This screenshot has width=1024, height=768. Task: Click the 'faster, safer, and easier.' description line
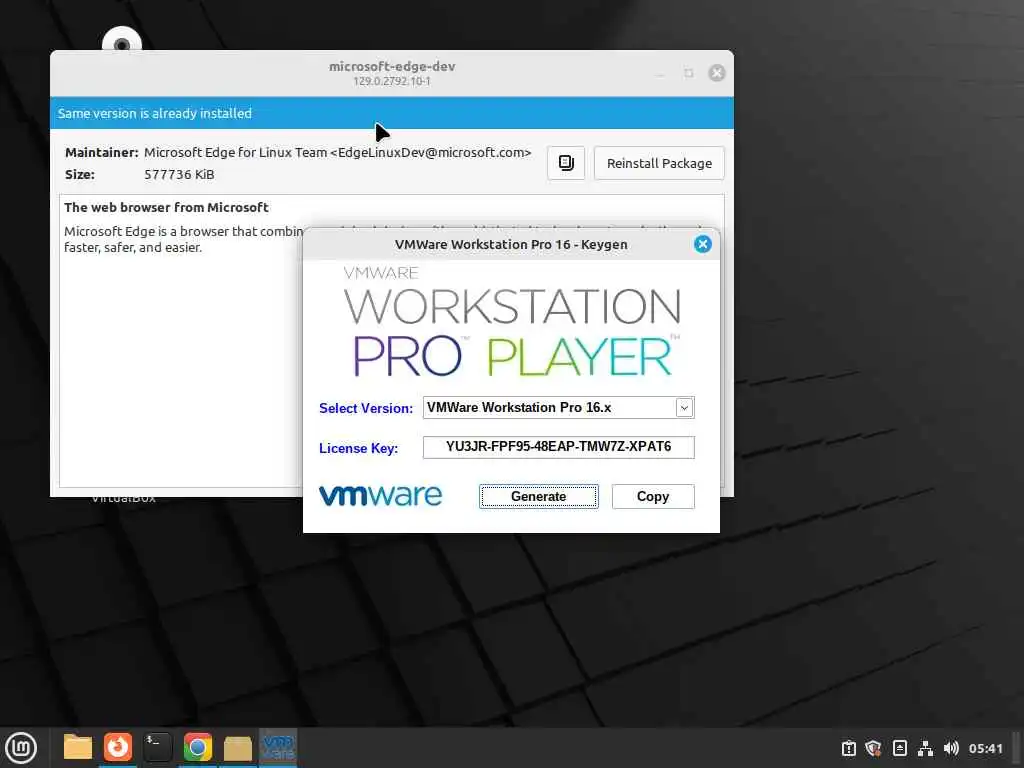pos(133,248)
